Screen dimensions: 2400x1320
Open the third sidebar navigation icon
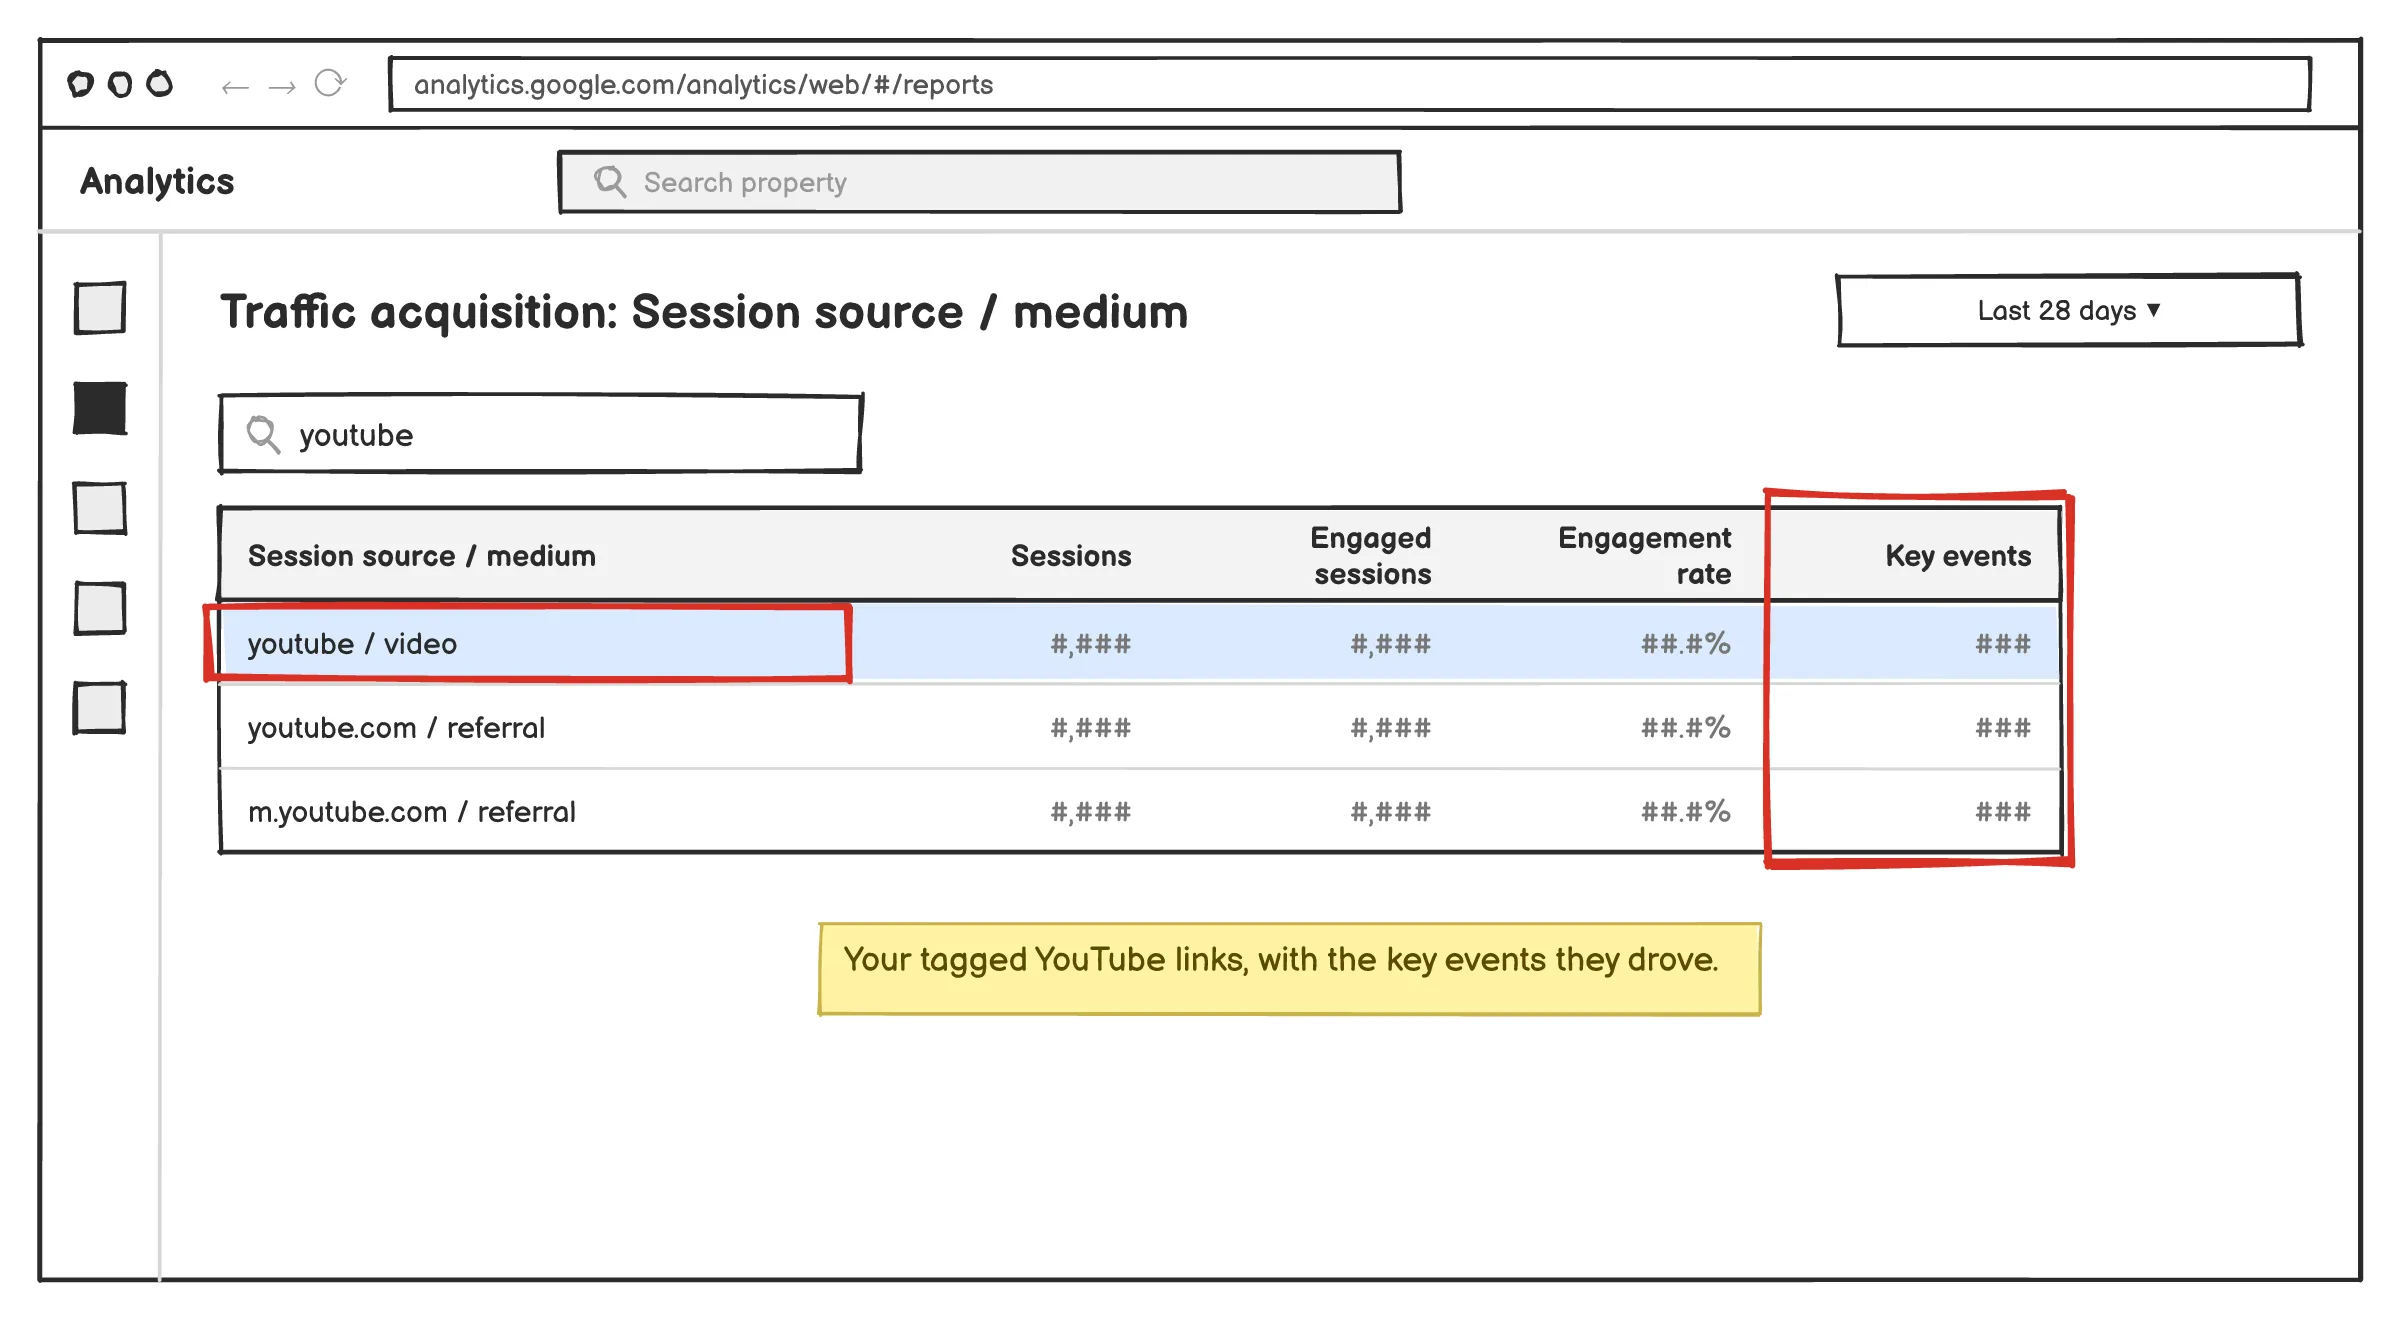(x=100, y=508)
